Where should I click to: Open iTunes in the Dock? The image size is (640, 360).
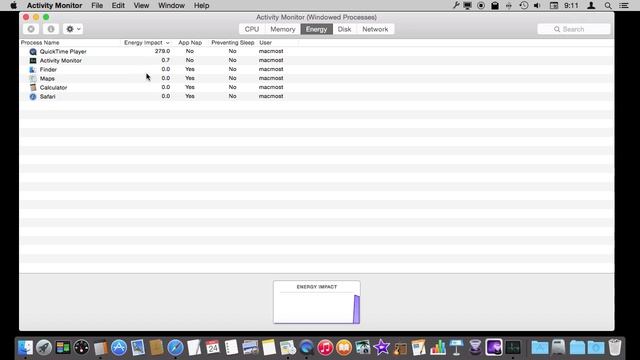pyautogui.click(x=325, y=348)
